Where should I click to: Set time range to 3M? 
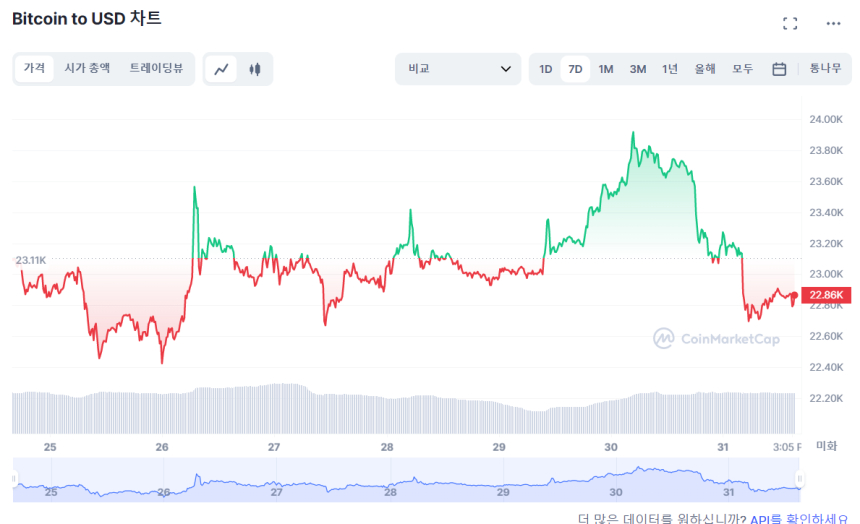click(x=638, y=69)
